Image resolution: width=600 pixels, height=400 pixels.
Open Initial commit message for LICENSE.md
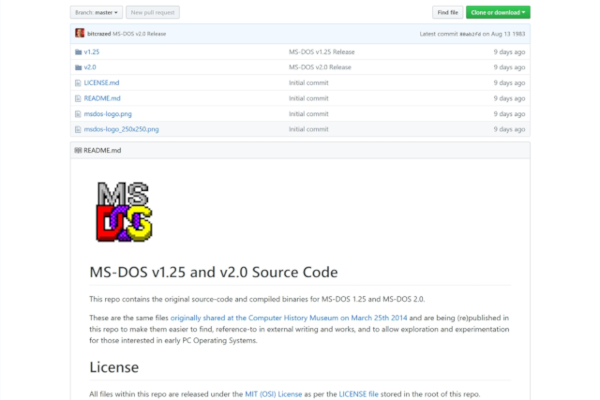308,83
